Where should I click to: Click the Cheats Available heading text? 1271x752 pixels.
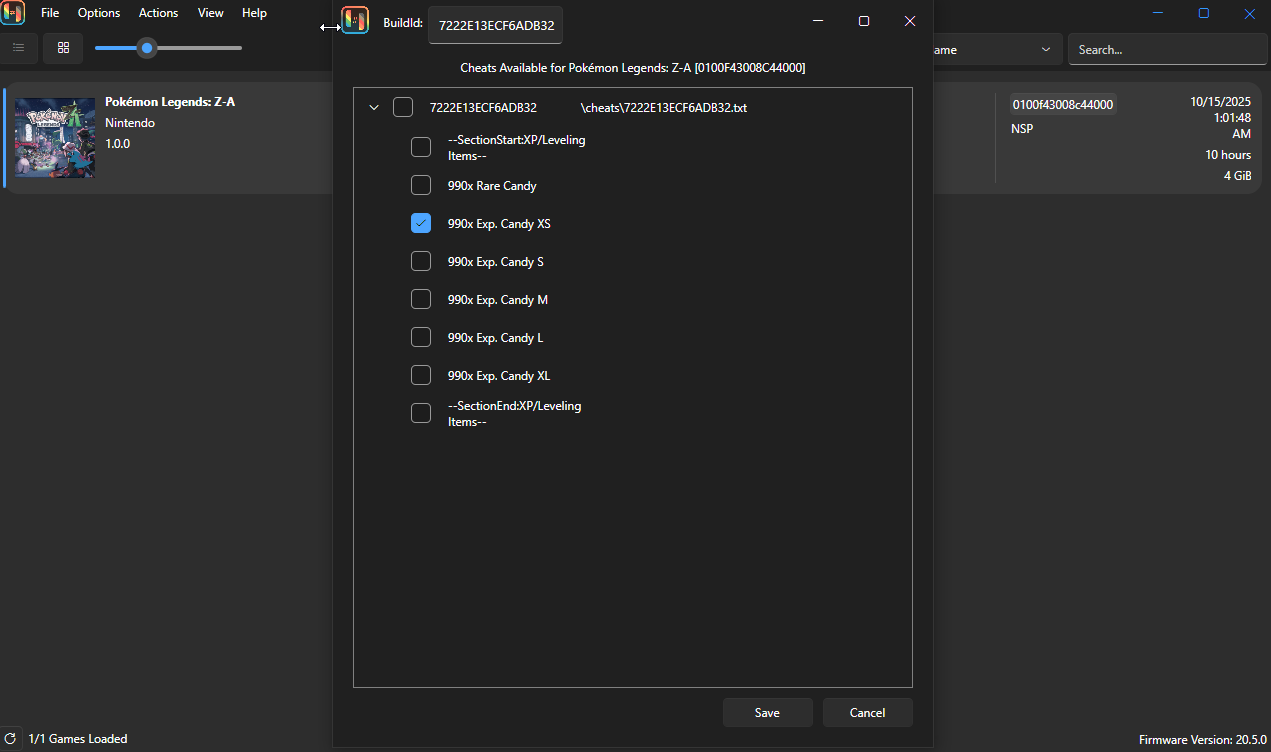[x=632, y=68]
